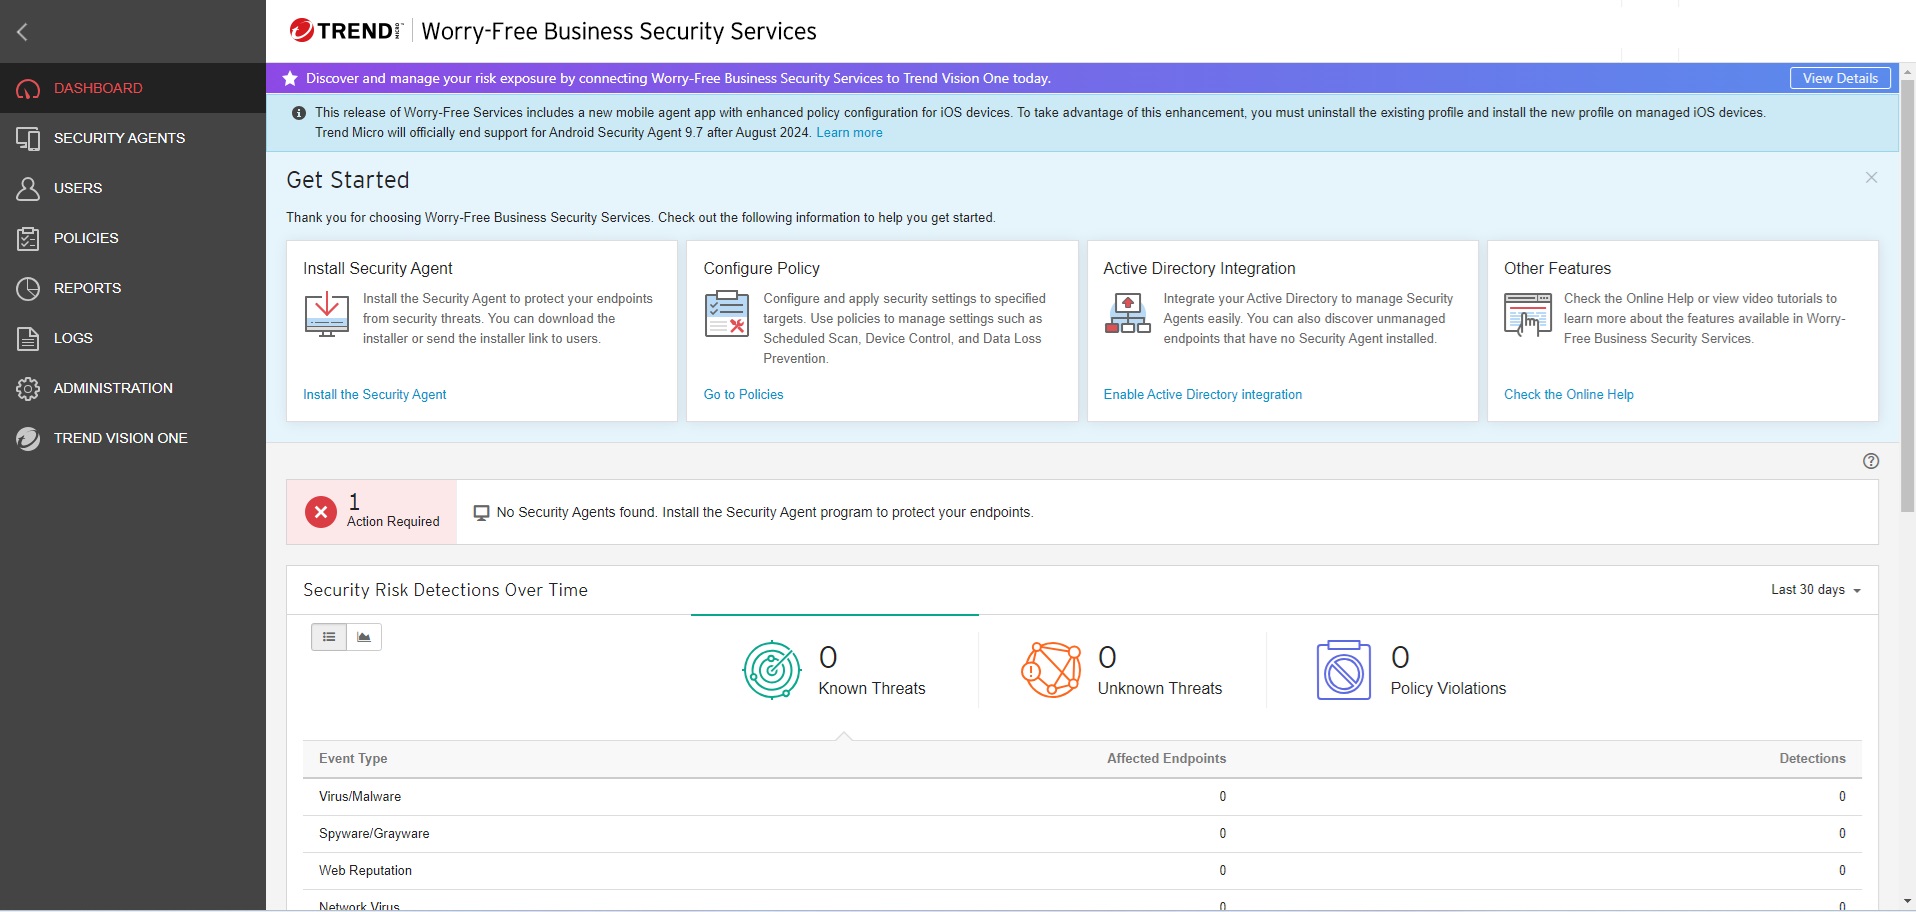Click the Logs document icon

tap(28, 338)
